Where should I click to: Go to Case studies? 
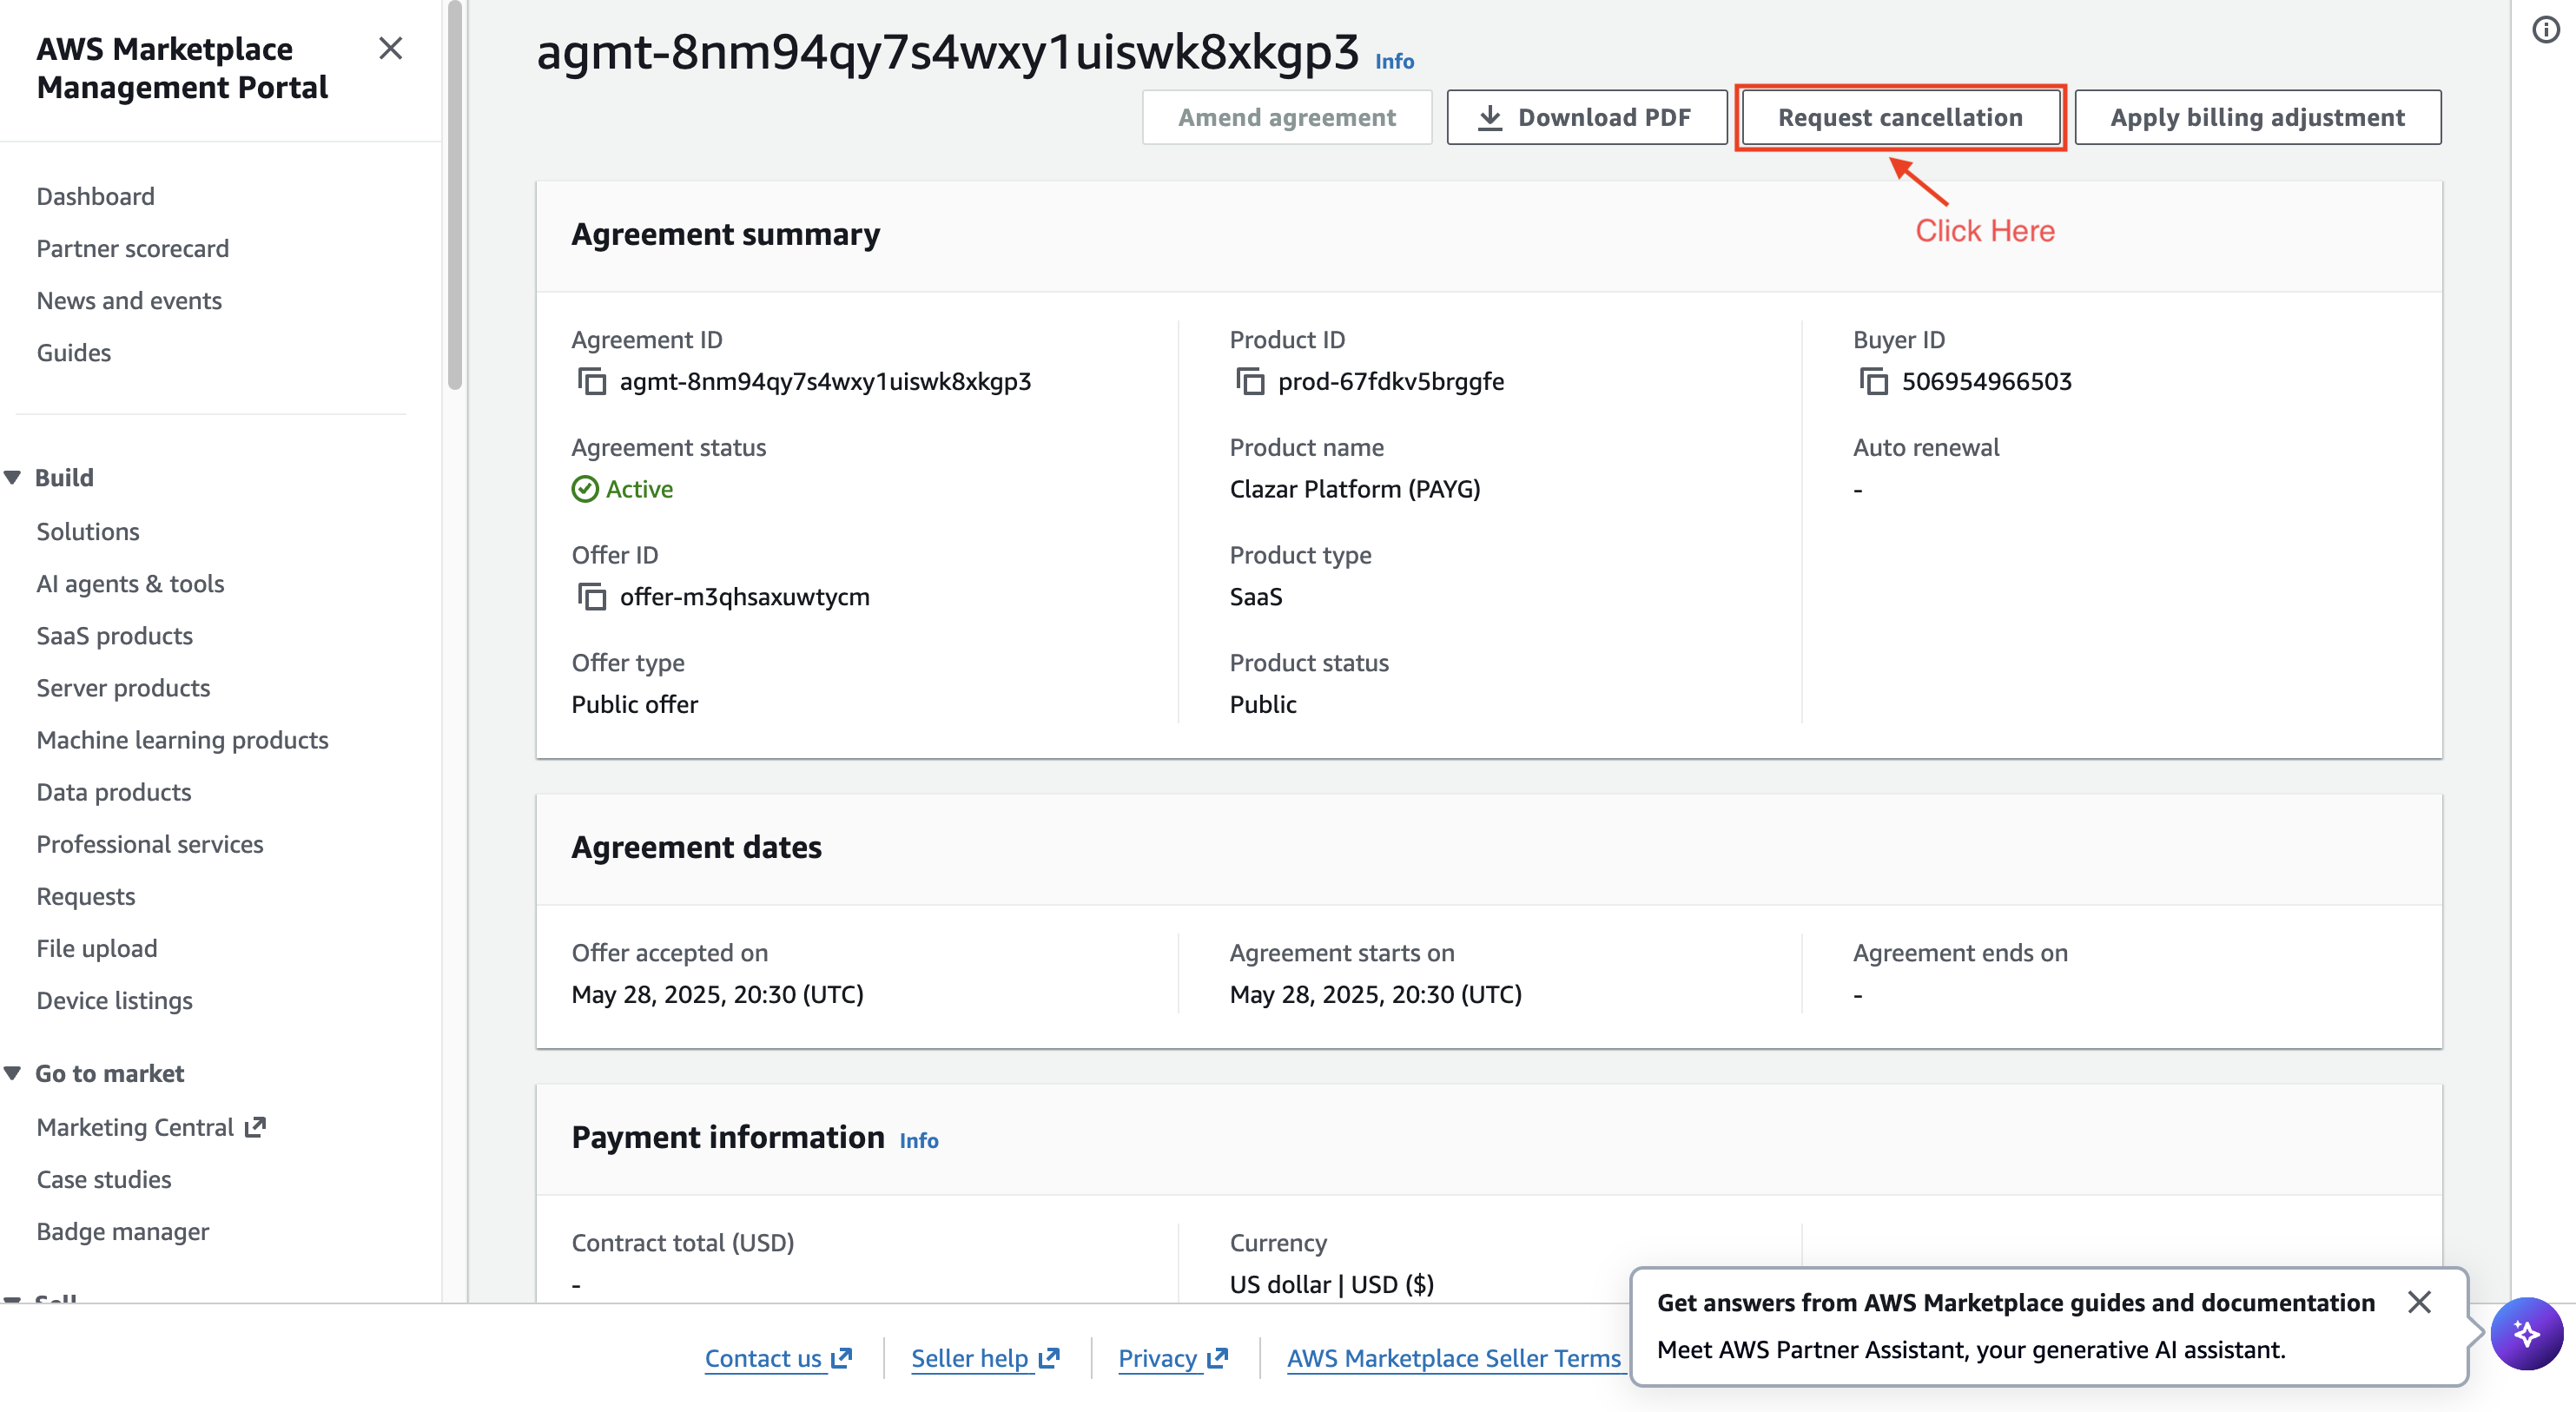click(104, 1179)
